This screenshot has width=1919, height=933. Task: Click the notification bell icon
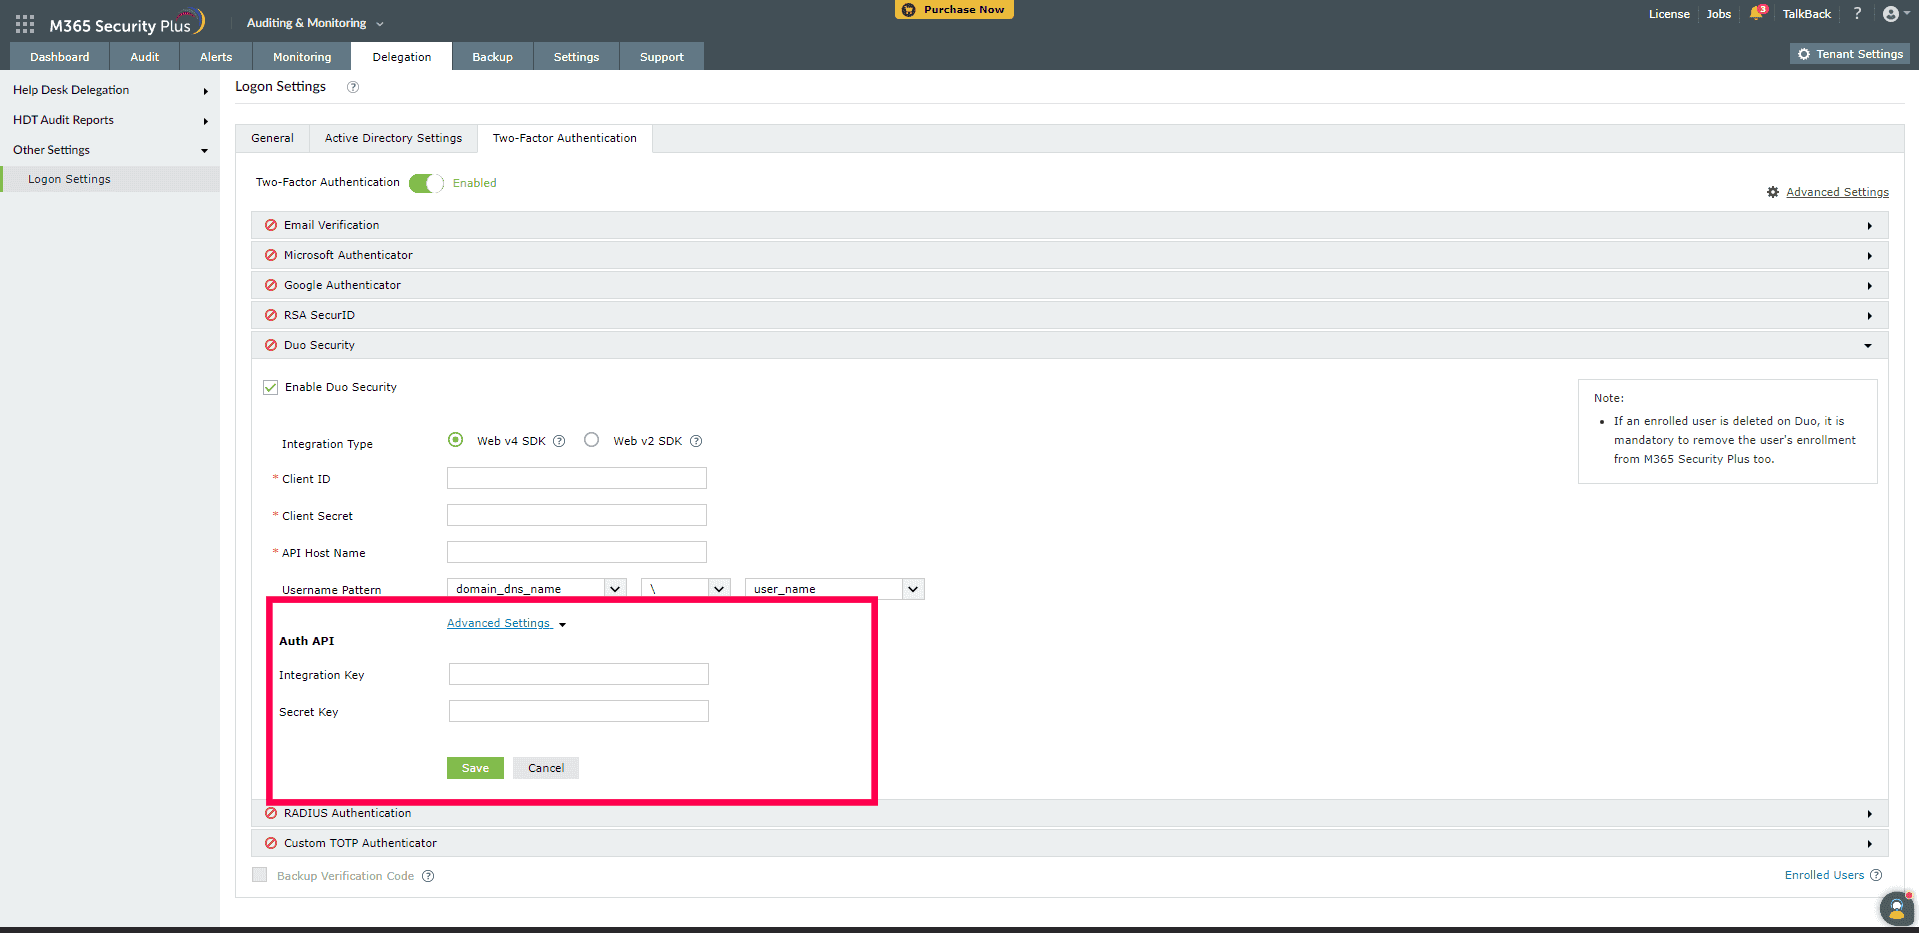pyautogui.click(x=1756, y=13)
